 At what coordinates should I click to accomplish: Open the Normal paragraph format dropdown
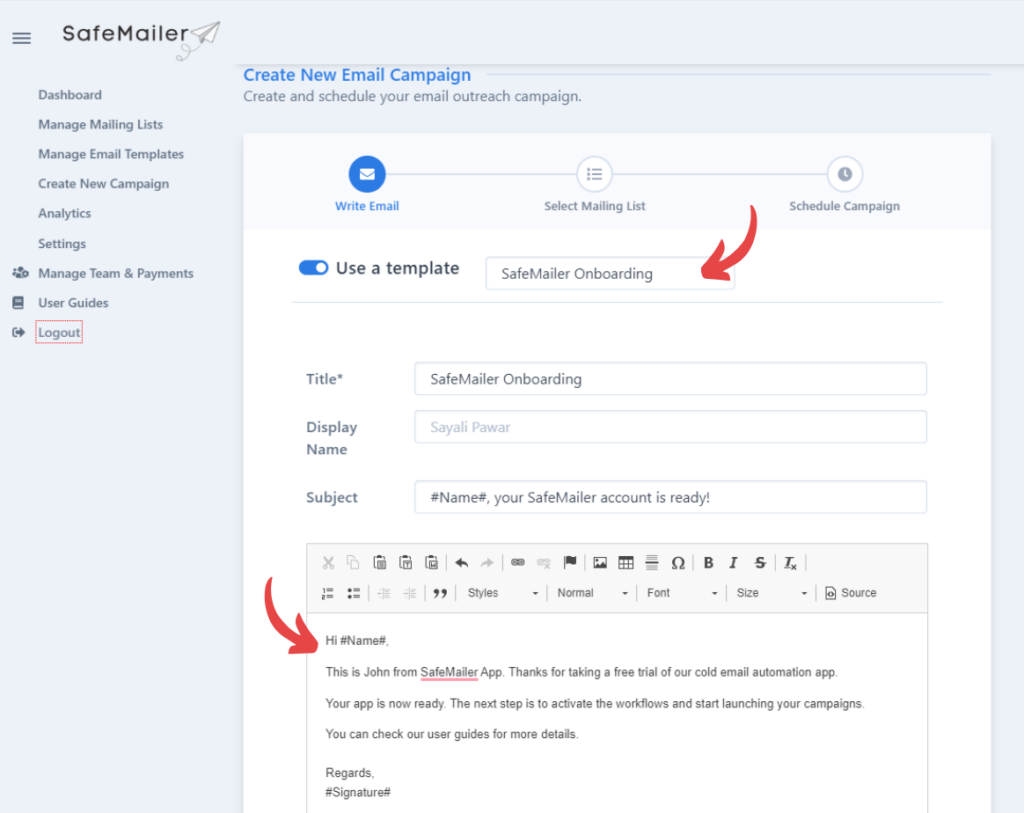592,593
